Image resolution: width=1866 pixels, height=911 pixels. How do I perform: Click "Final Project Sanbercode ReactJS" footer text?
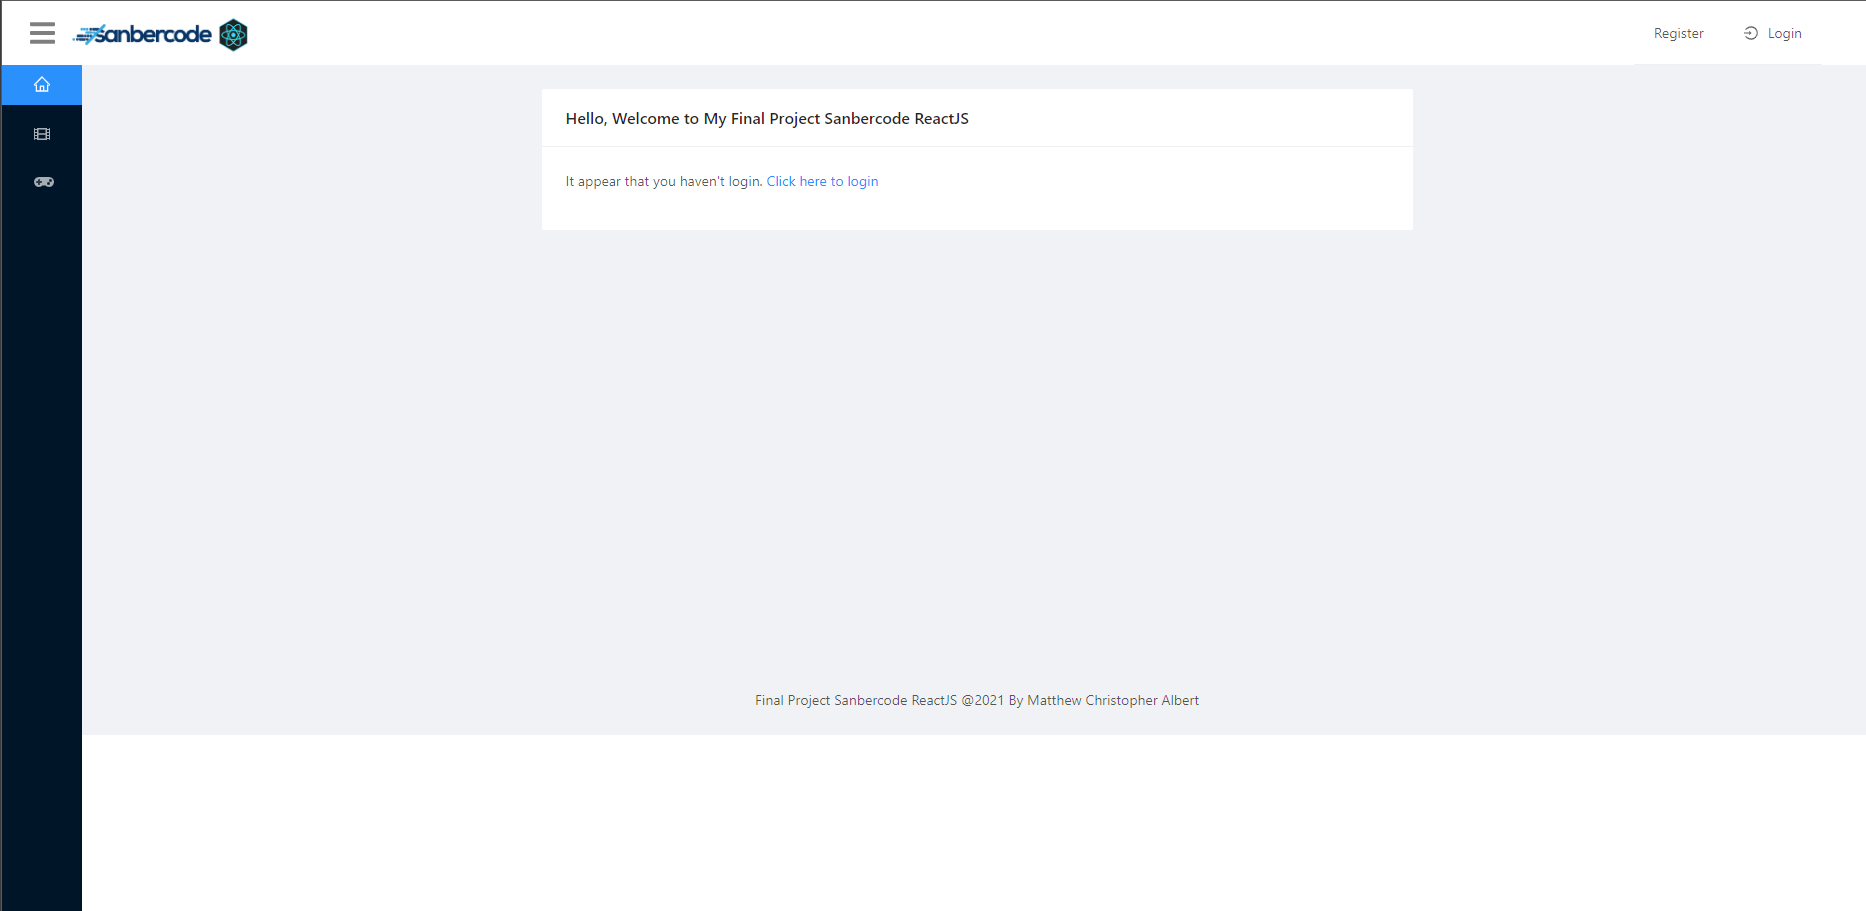[x=856, y=700]
